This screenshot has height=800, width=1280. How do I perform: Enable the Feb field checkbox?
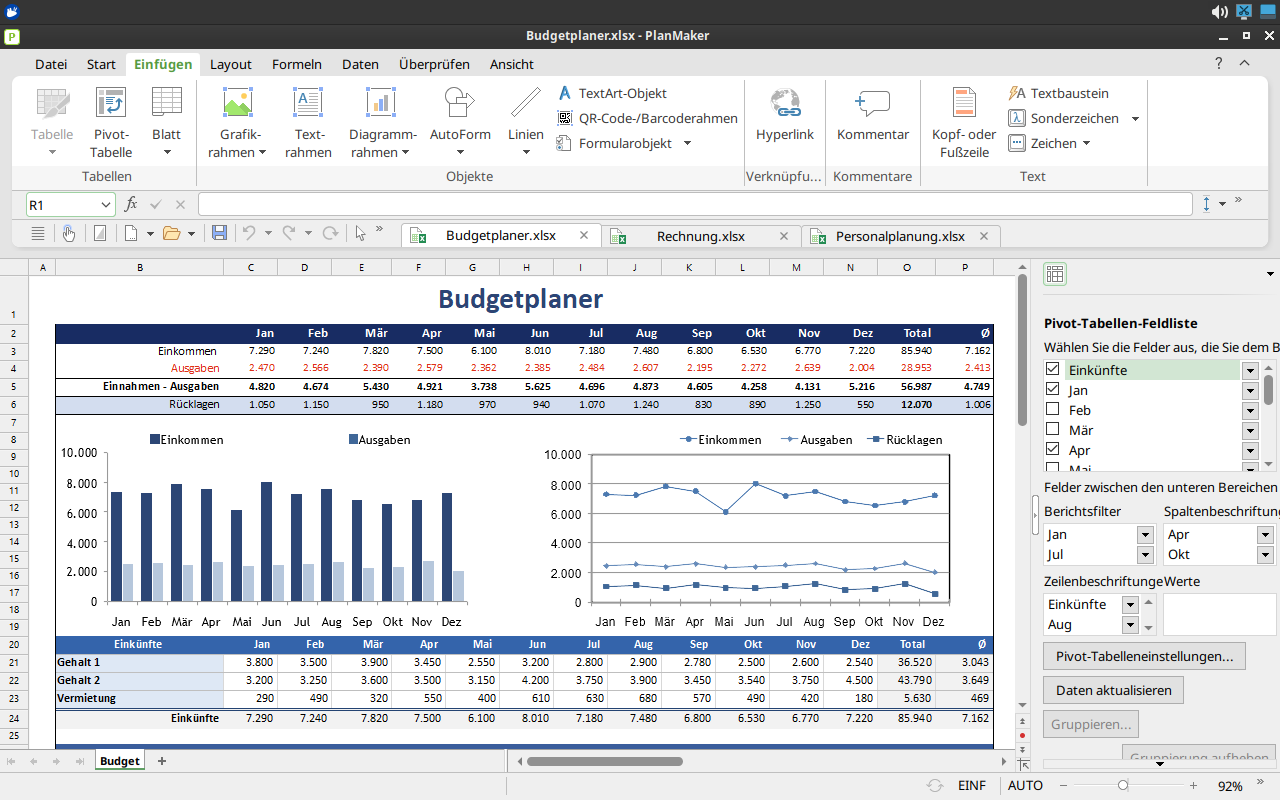pos(1052,410)
